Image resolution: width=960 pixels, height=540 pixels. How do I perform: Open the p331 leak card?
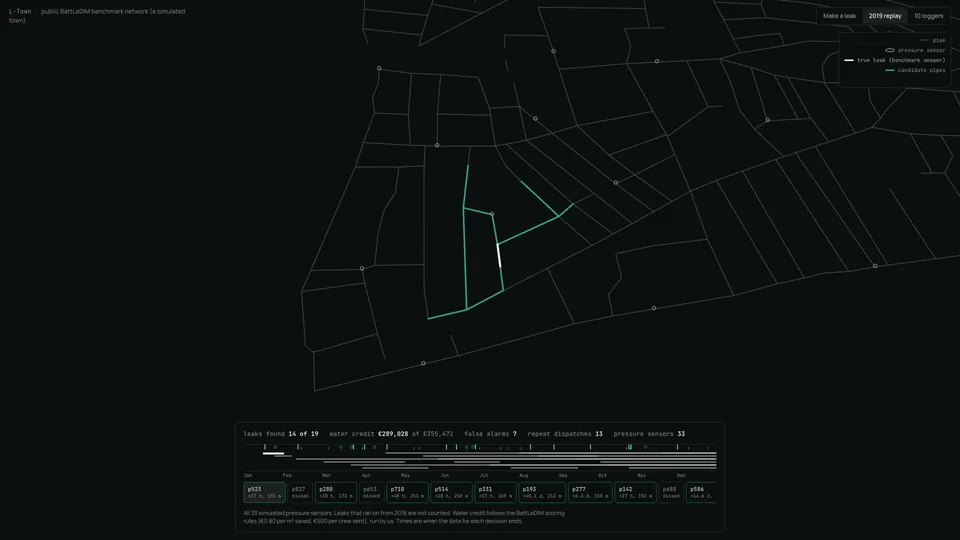495,492
